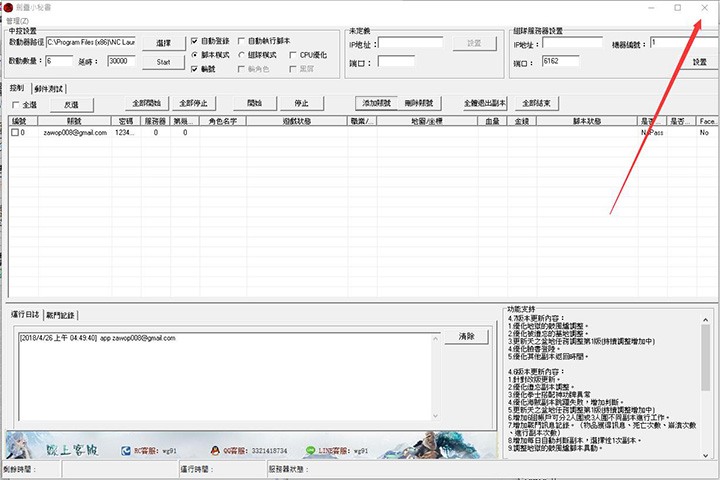
Task: Click the 全部開始 button
Action: tap(147, 103)
